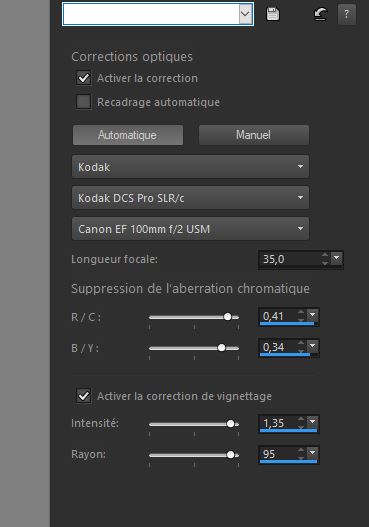
Task: Open the B / Y value dropdown arrow
Action: (313, 346)
